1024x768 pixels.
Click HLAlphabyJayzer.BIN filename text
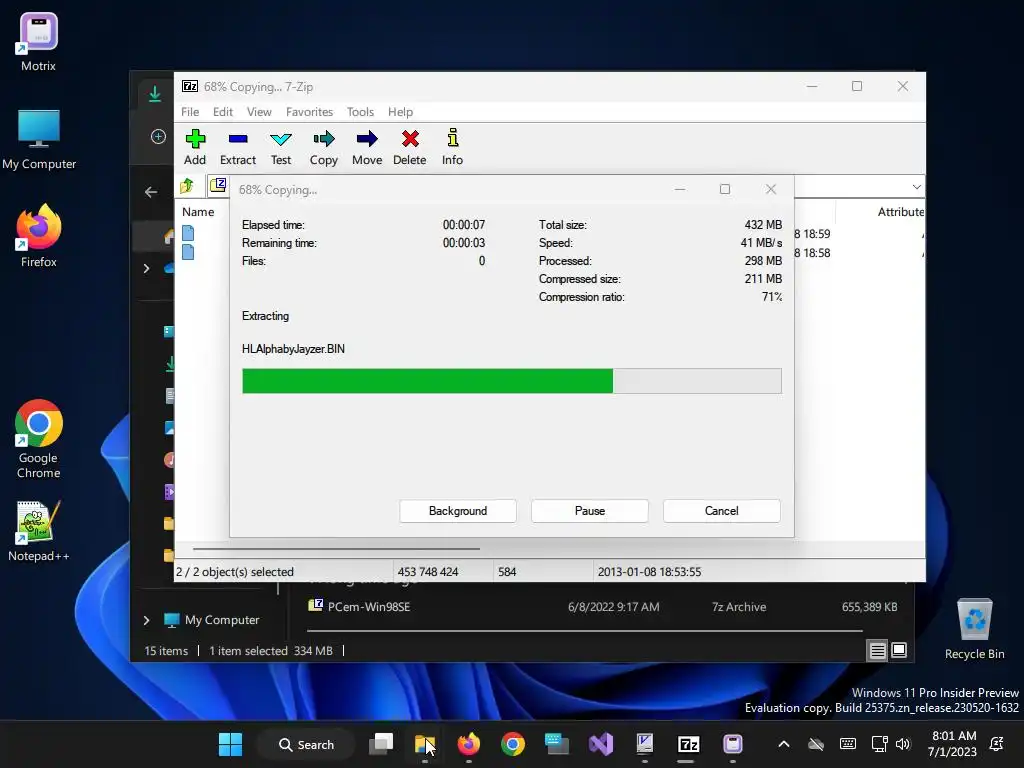pos(293,349)
